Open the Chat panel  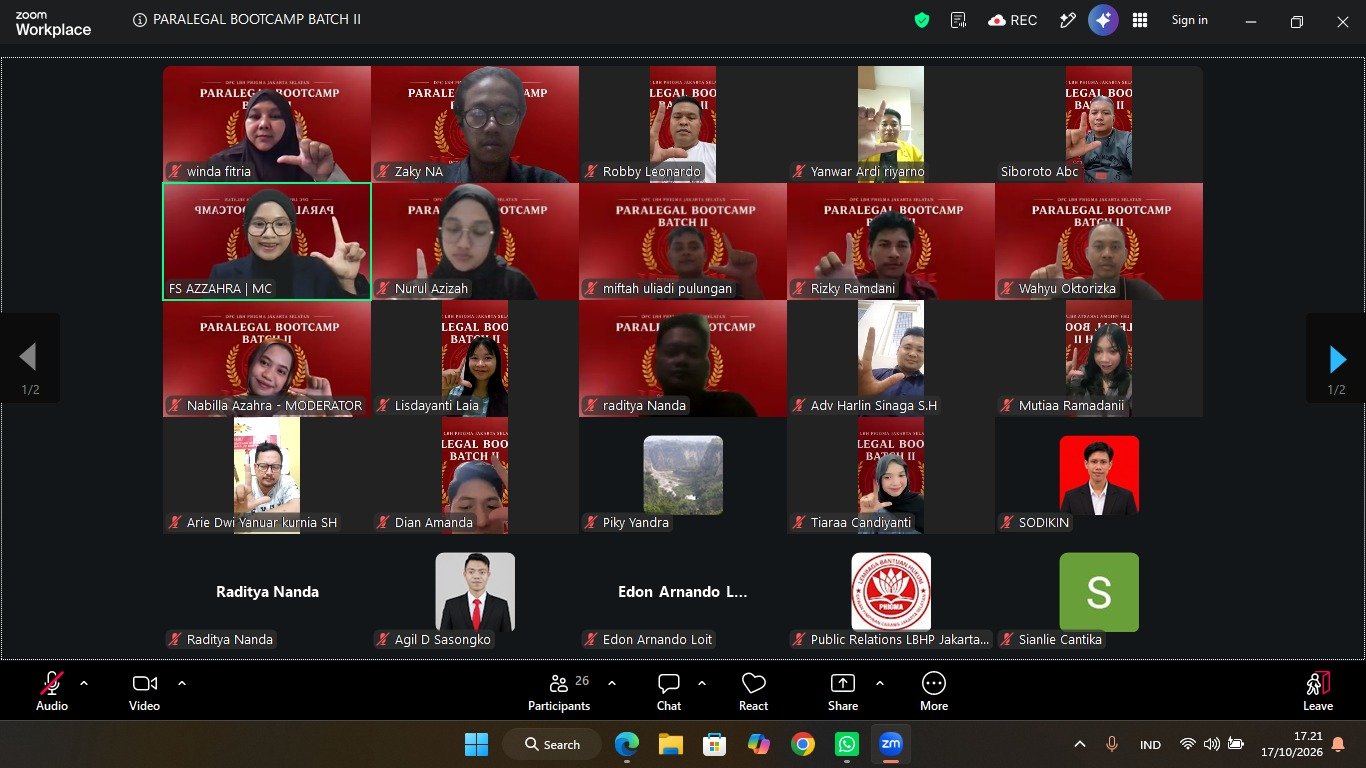(x=669, y=692)
